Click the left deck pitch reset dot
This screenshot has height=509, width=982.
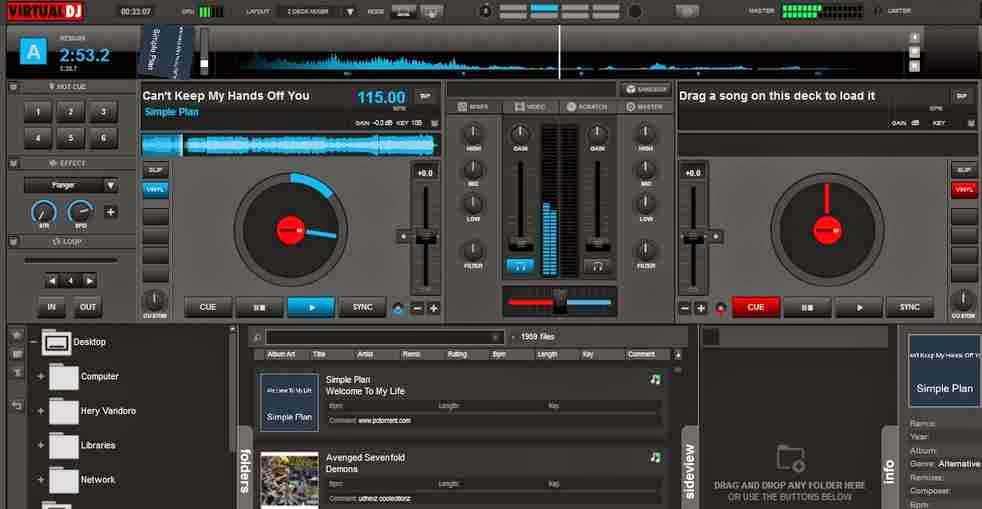(x=404, y=237)
